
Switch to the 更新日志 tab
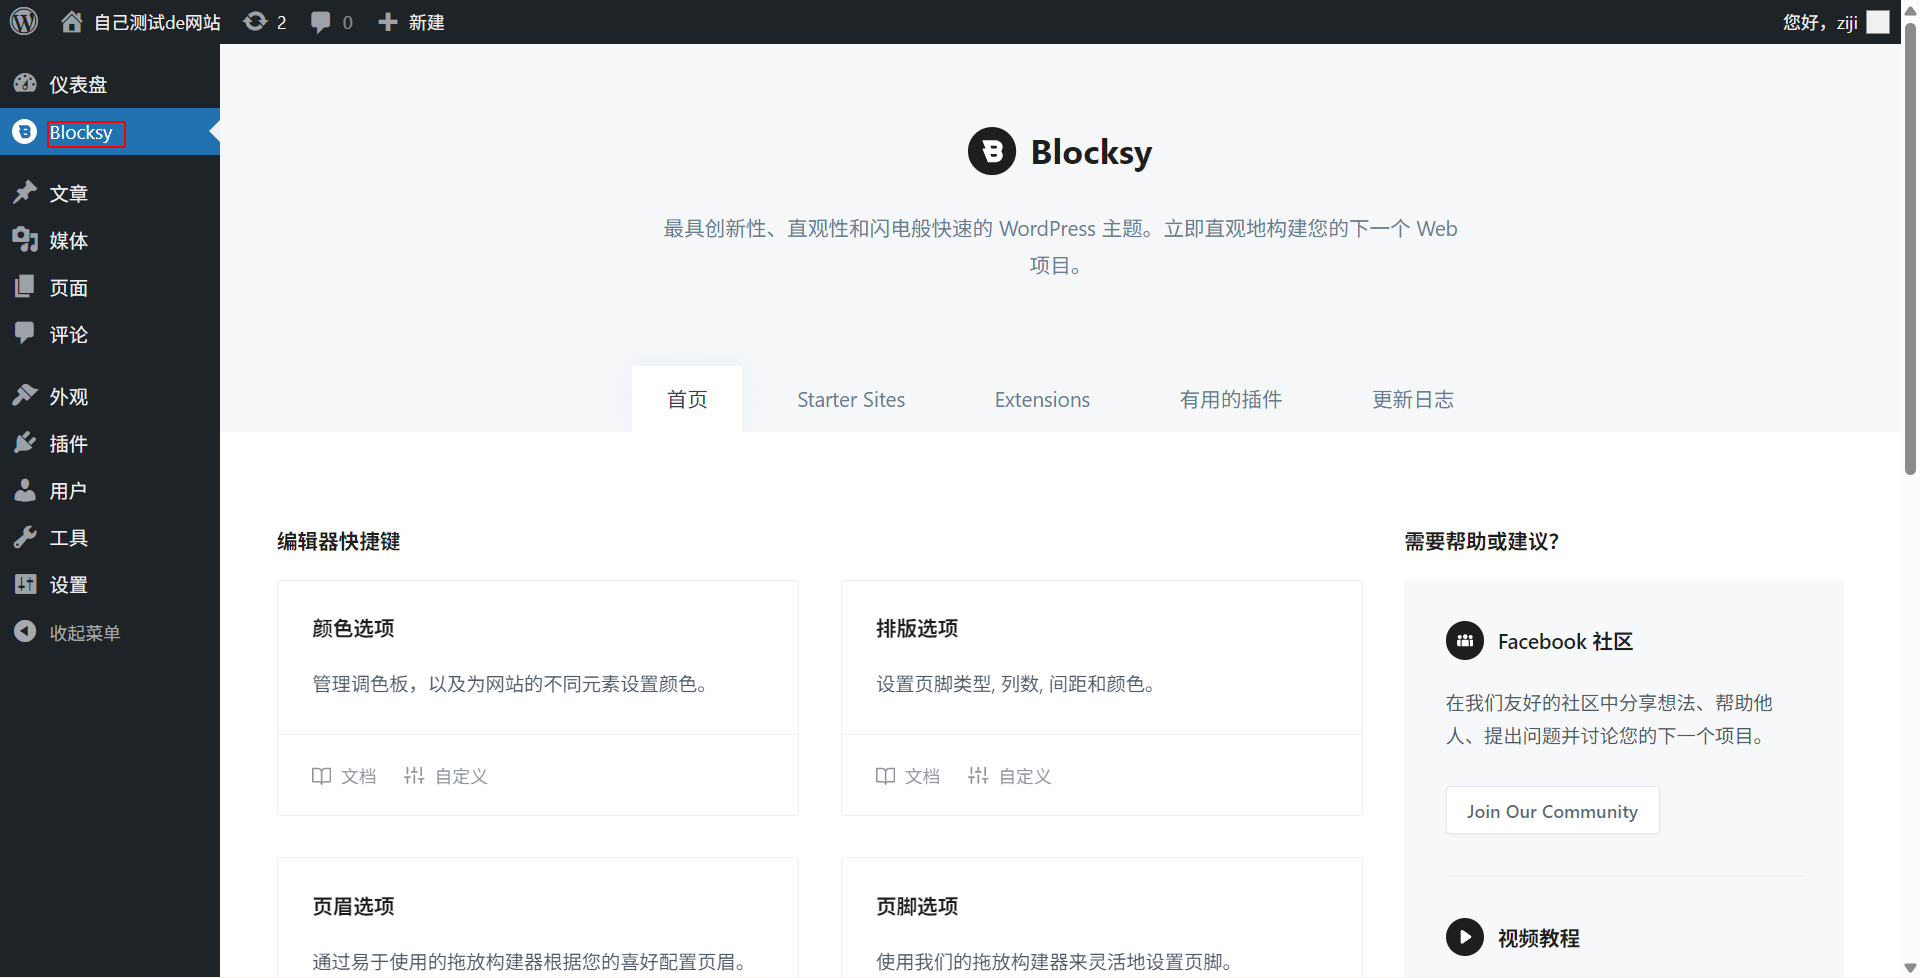click(x=1413, y=399)
